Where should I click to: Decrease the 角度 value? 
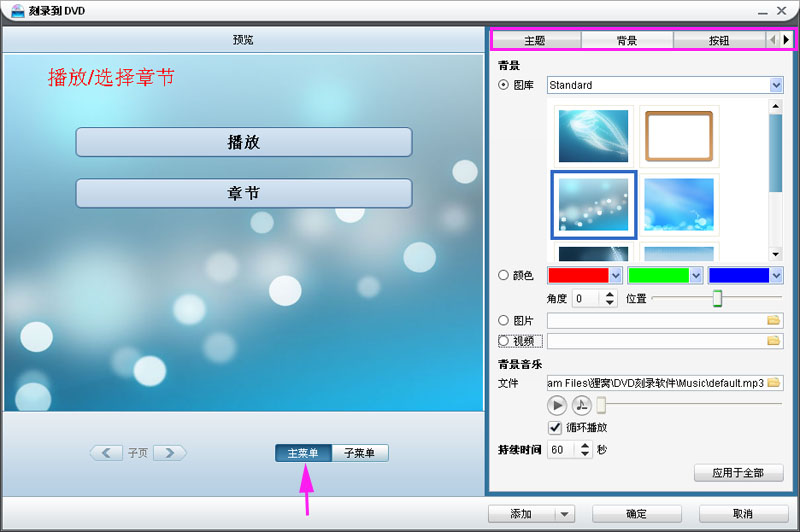(x=610, y=302)
